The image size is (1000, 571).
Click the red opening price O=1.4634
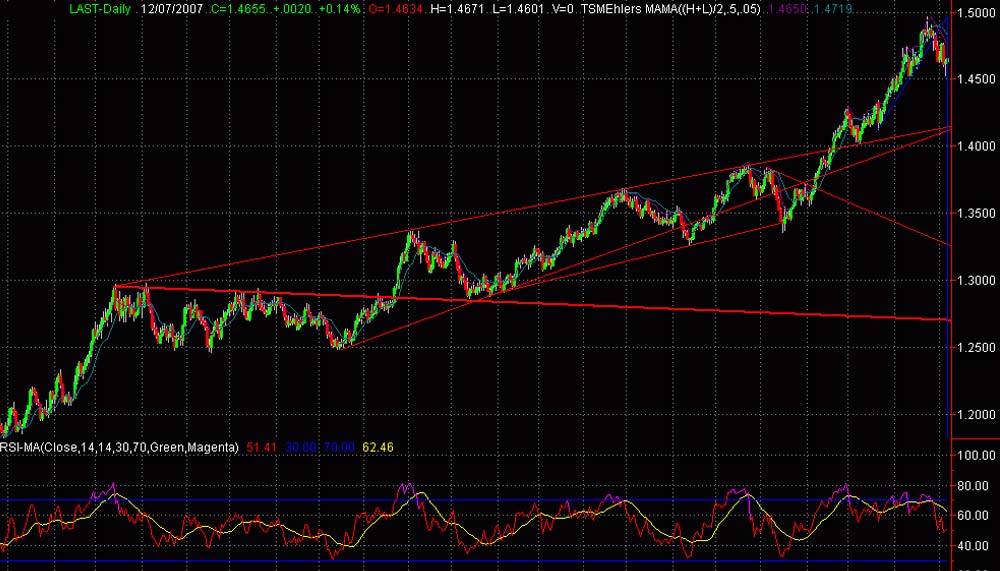coord(395,8)
